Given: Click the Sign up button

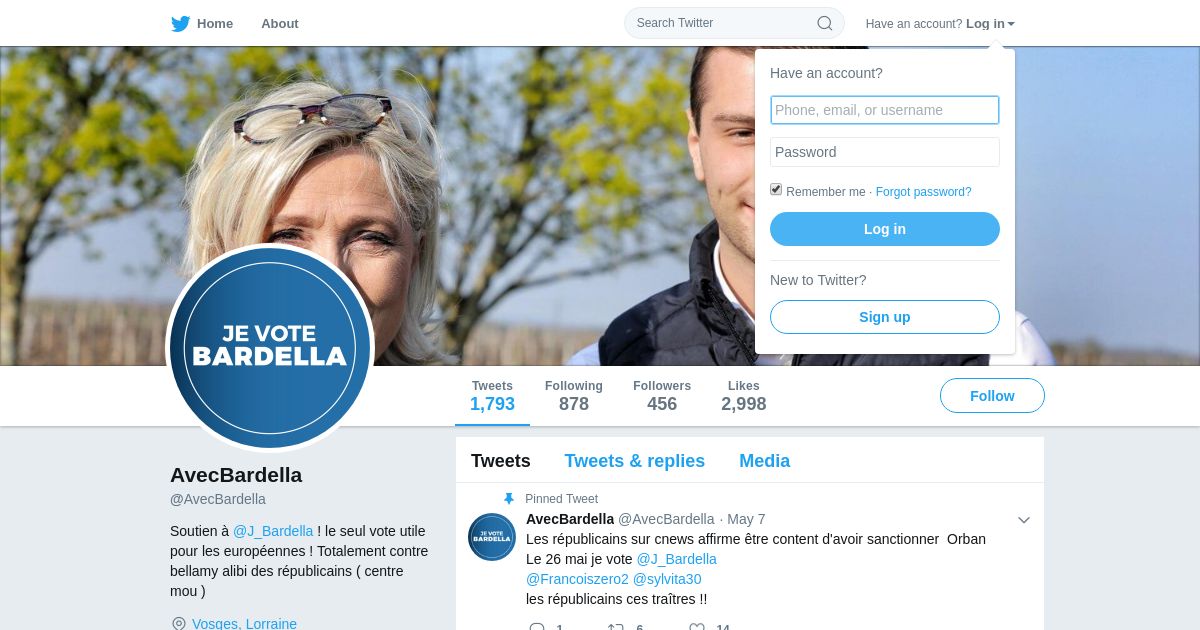Looking at the screenshot, I should tap(885, 317).
